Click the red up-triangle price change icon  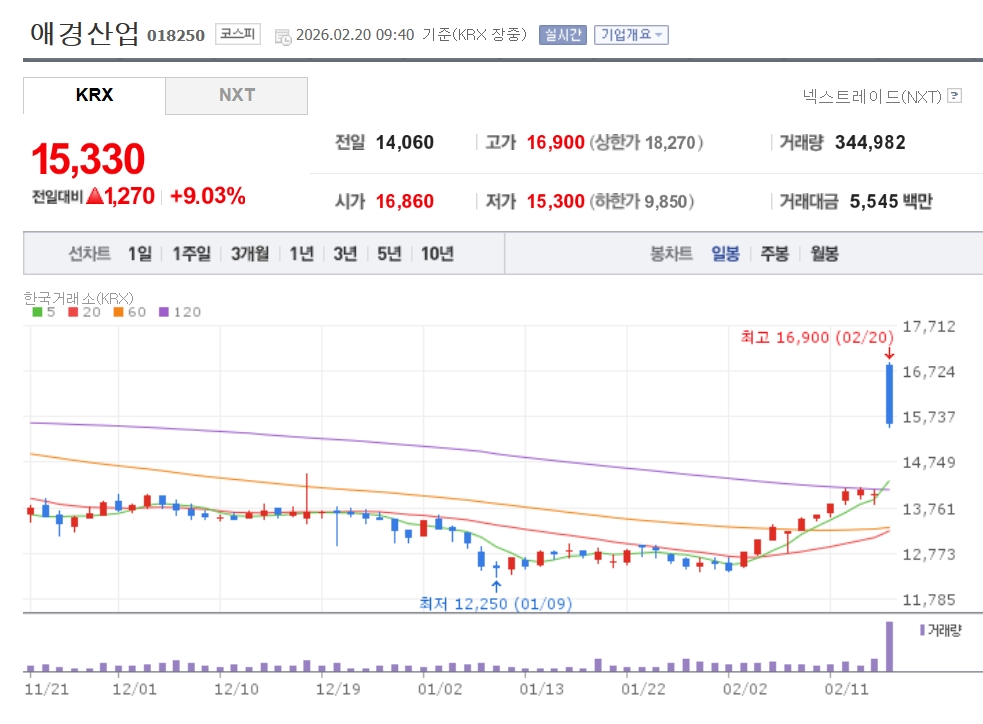[x=95, y=196]
